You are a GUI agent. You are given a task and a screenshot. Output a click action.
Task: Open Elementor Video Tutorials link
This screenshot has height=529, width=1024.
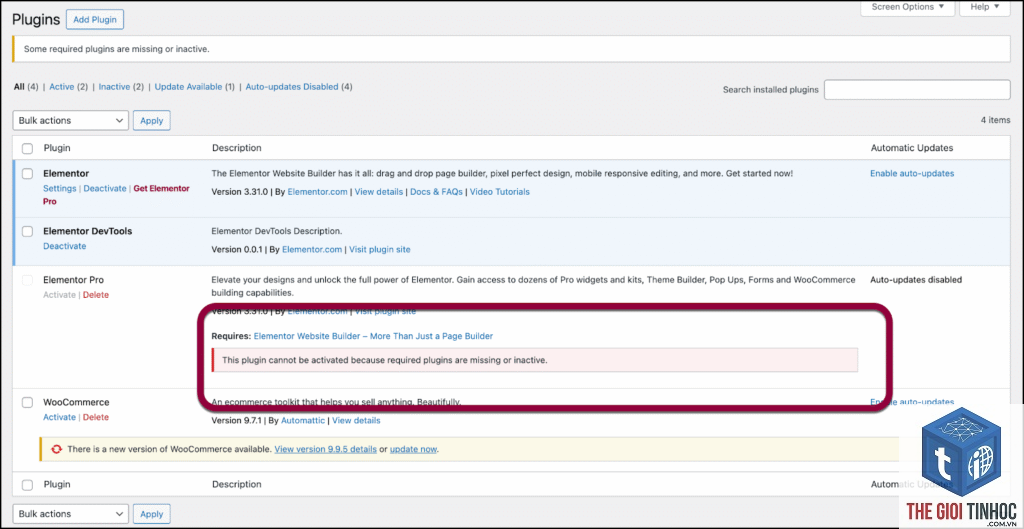tap(500, 192)
